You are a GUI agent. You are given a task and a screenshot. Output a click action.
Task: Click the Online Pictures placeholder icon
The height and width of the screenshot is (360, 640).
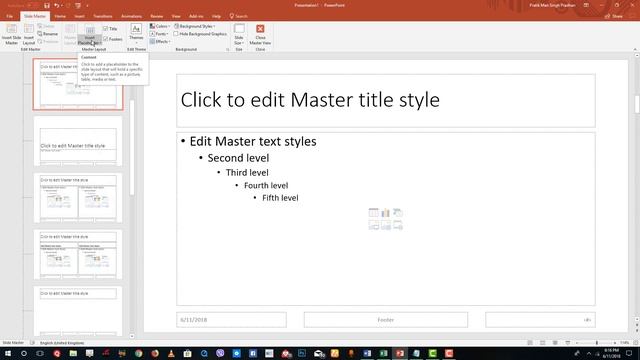point(386,225)
